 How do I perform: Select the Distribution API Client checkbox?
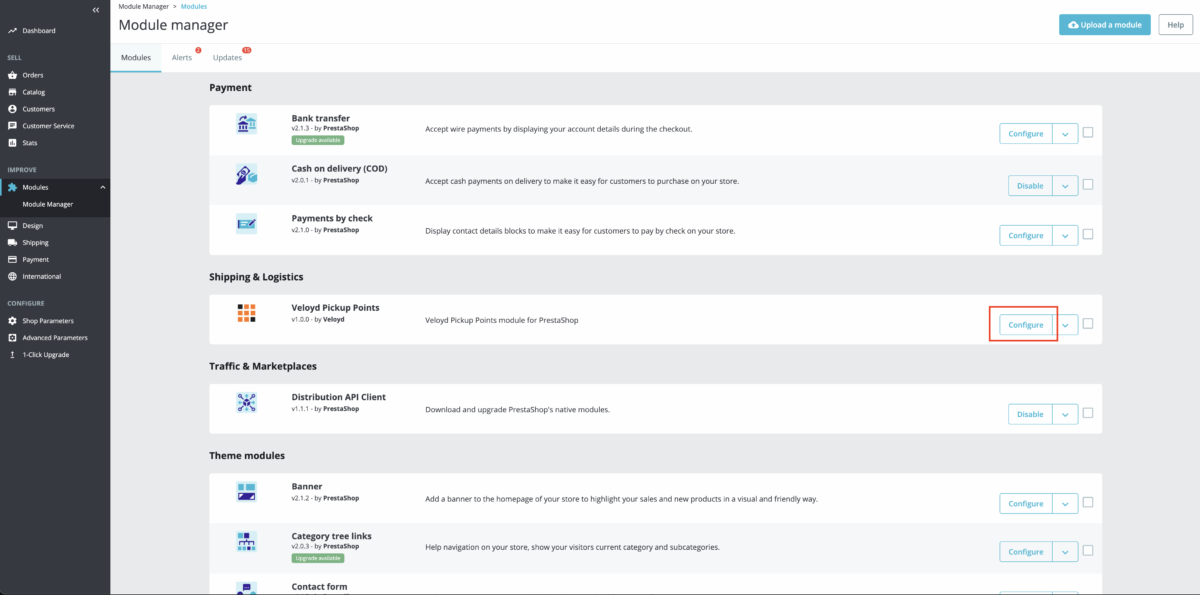click(x=1088, y=413)
